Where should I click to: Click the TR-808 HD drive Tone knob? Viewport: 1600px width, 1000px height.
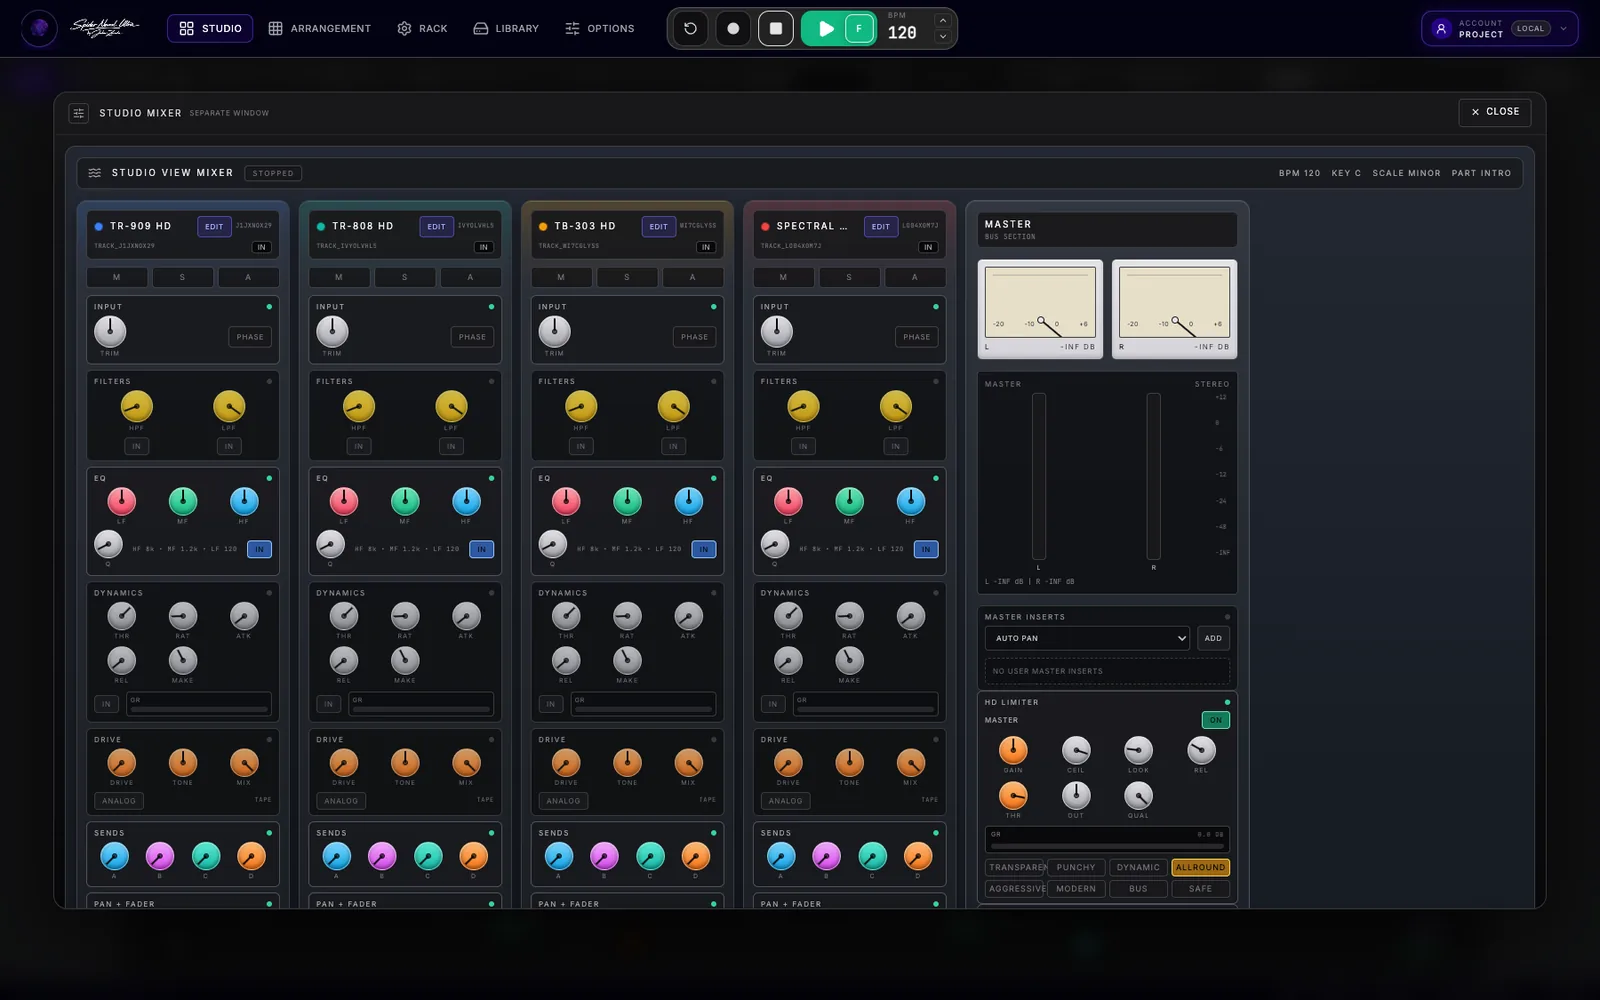coord(405,763)
